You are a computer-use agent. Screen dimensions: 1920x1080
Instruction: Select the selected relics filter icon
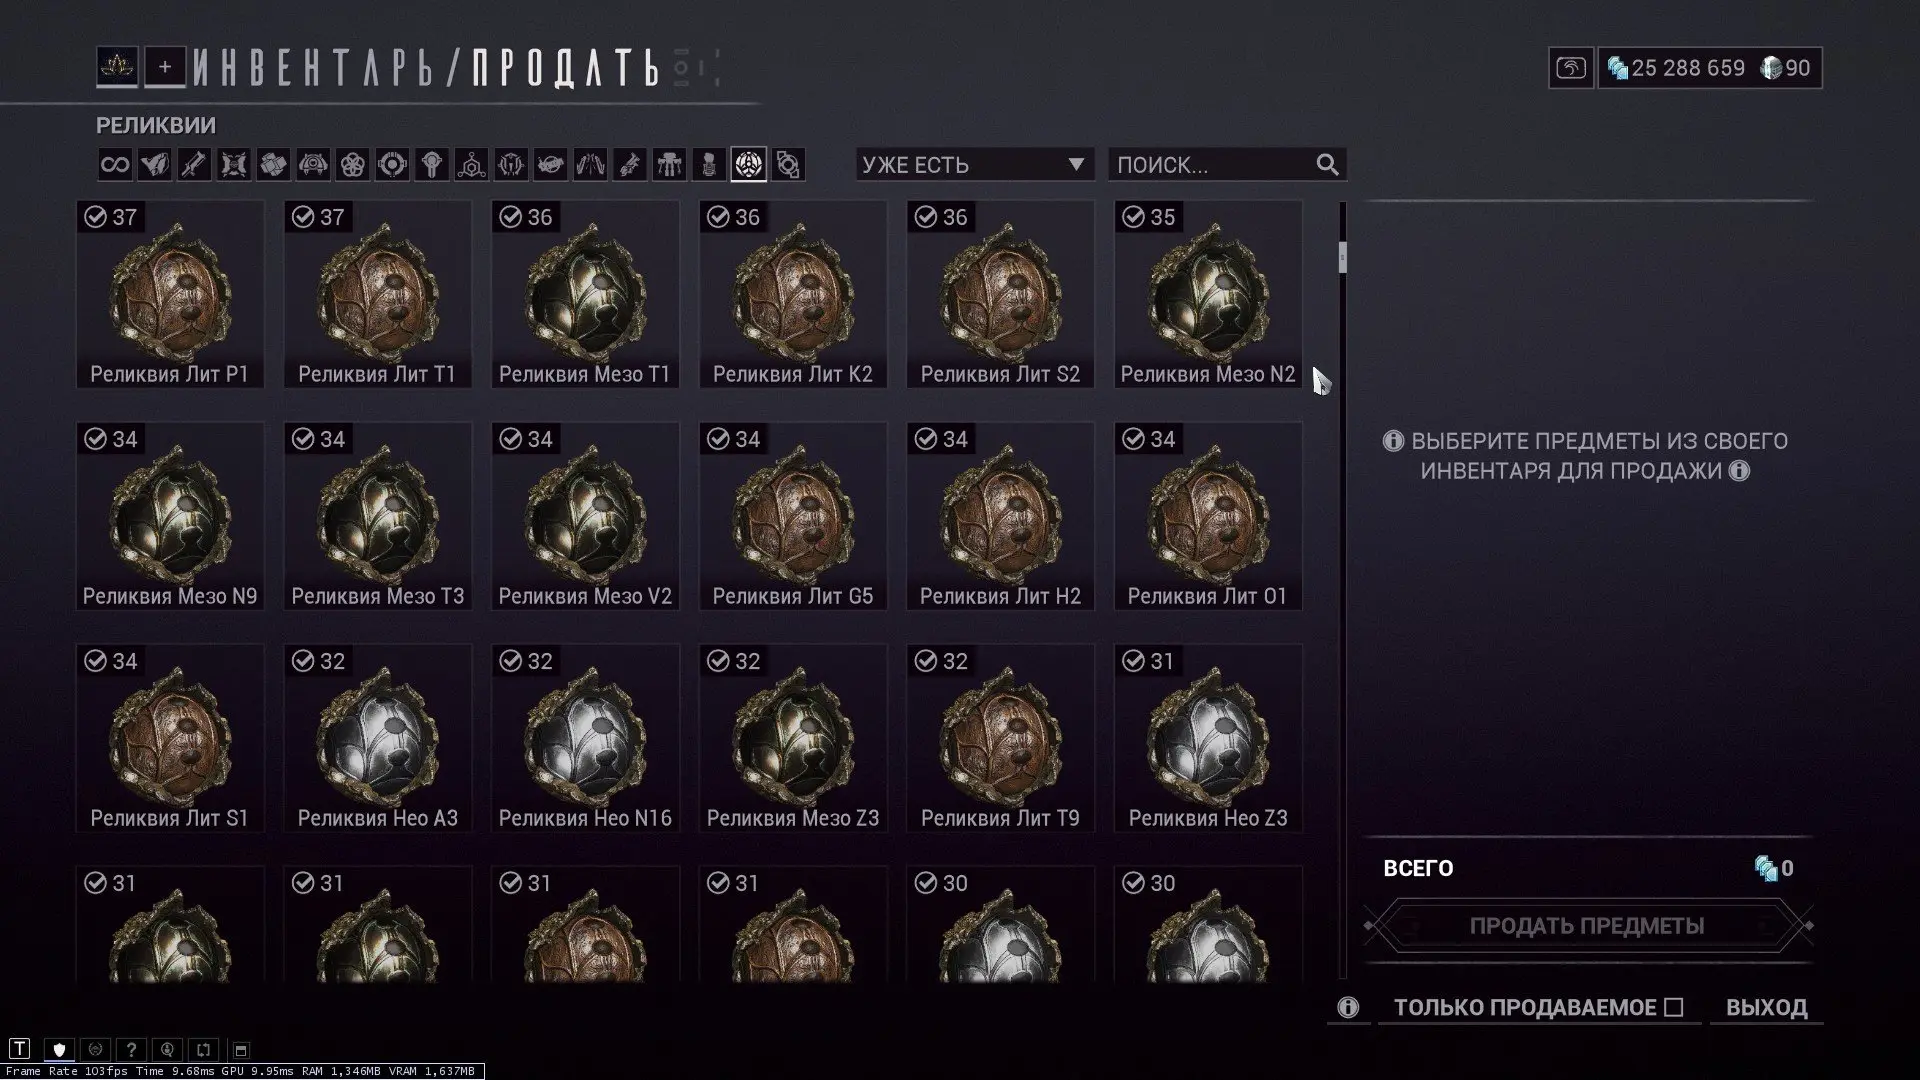[x=749, y=165]
